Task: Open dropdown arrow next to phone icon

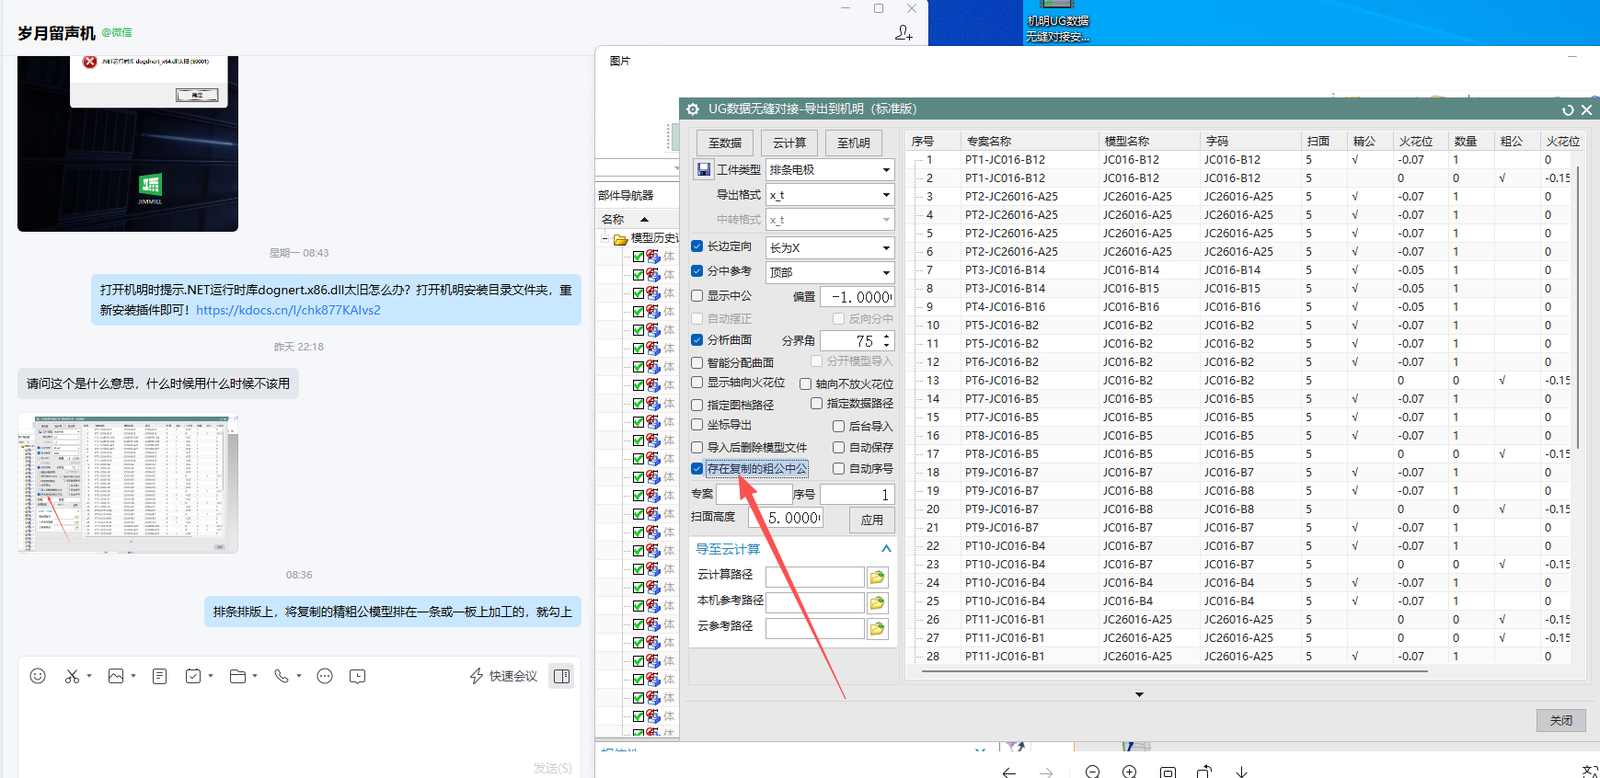Action: tap(299, 676)
